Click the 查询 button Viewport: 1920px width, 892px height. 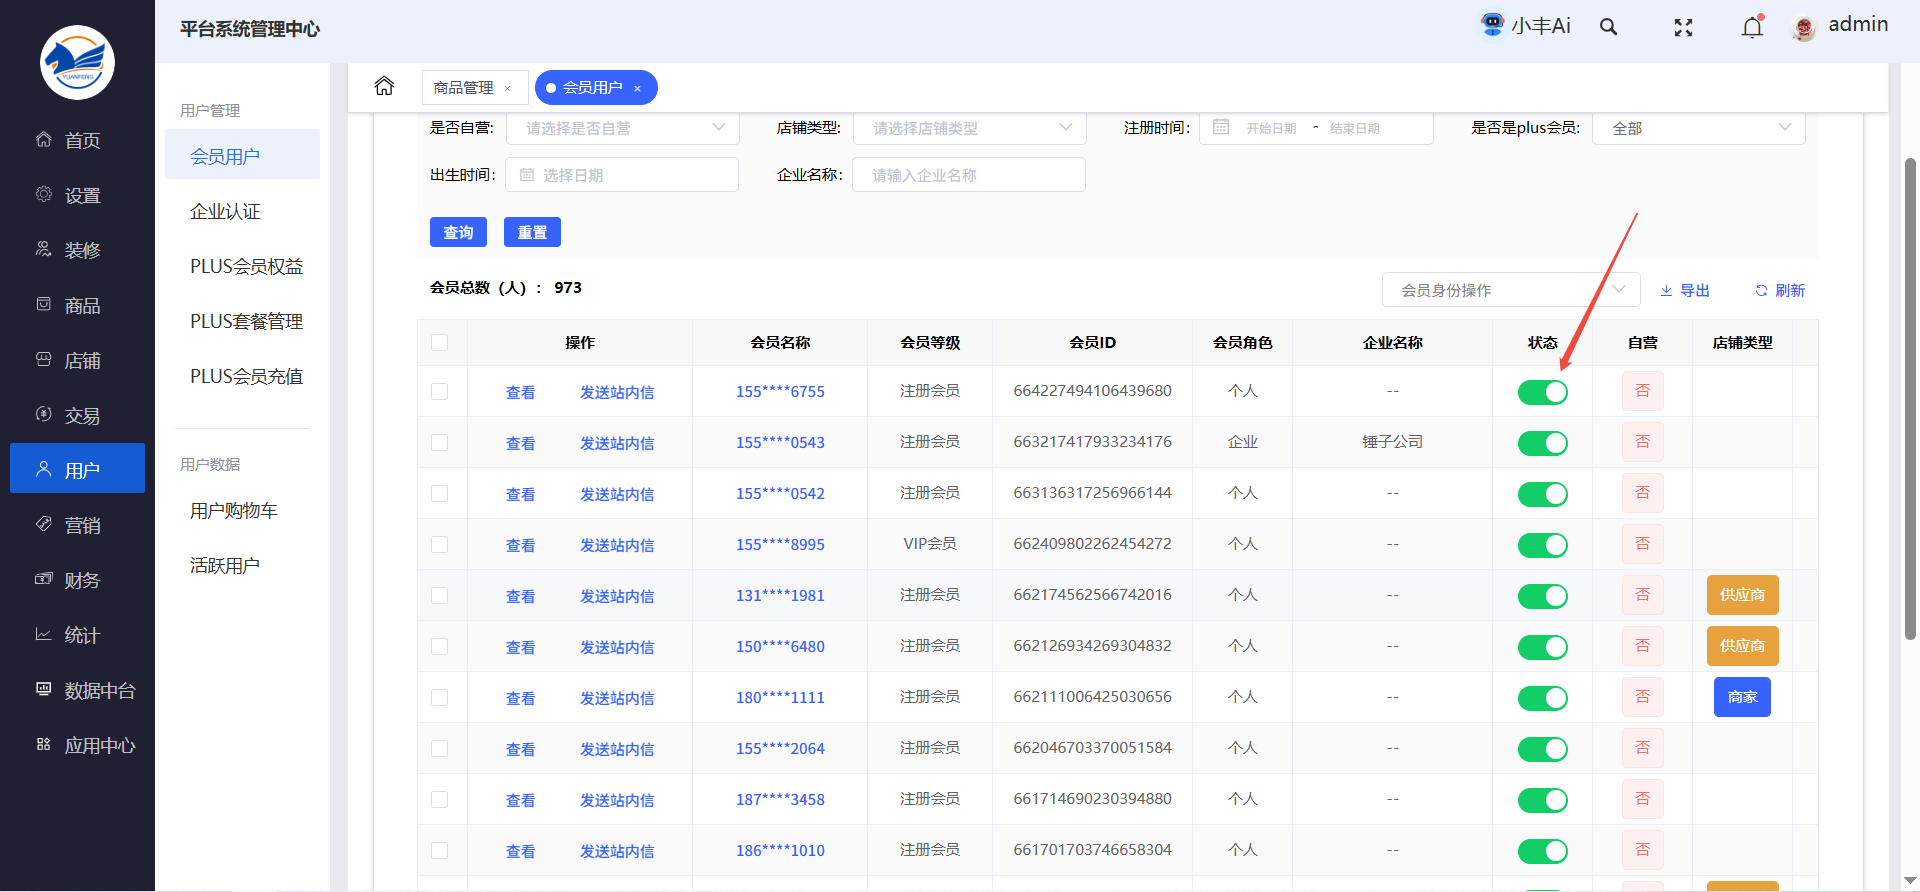point(458,232)
